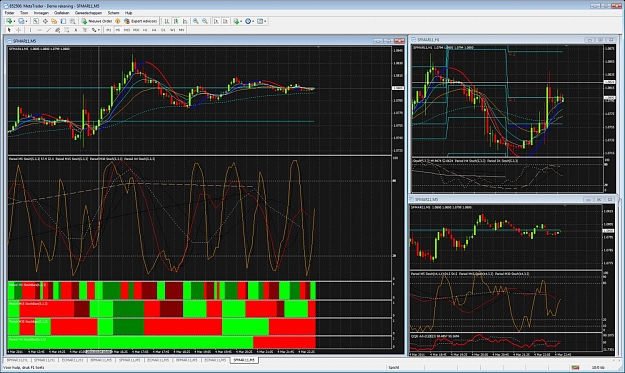Click the Periods clock icon
The image size is (625, 373).
[248, 21]
